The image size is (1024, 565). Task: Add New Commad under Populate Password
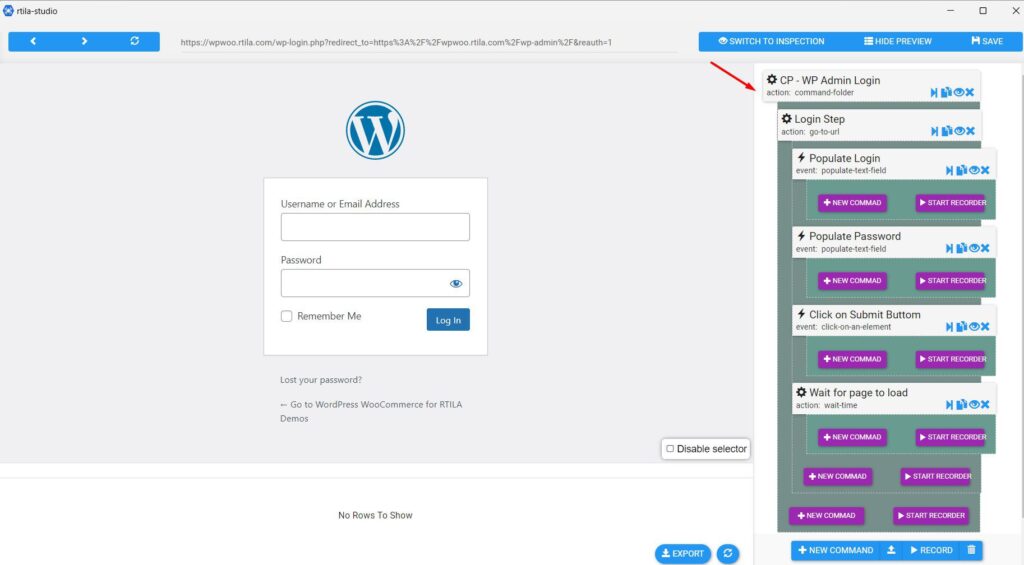pyautogui.click(x=852, y=281)
